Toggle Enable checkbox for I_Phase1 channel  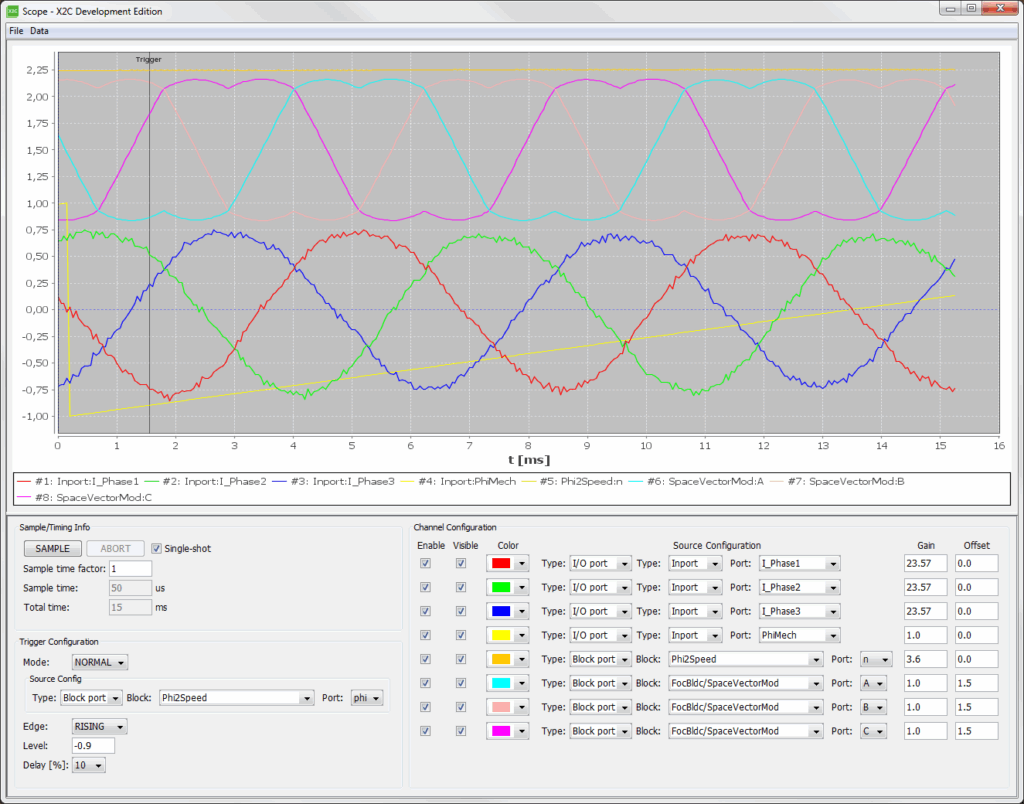(426, 563)
